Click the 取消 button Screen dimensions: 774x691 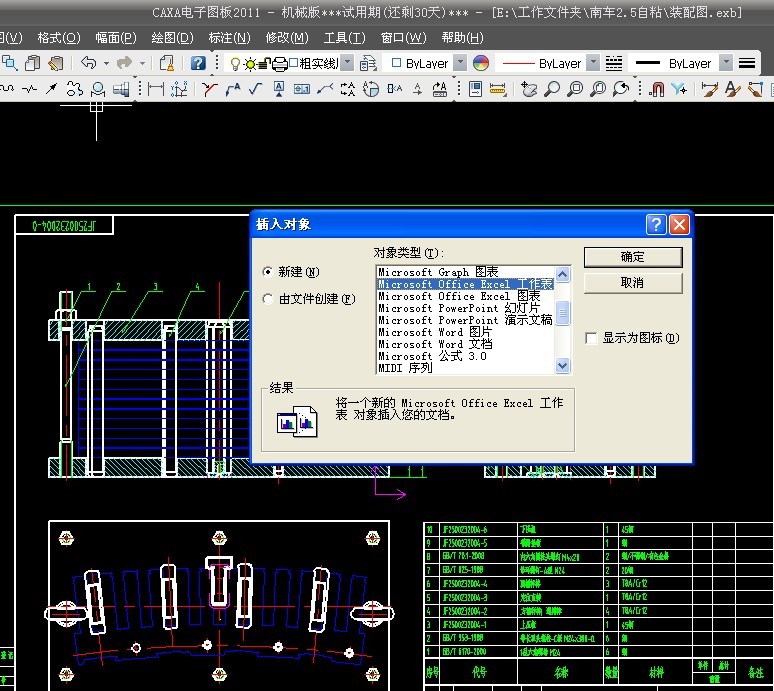point(632,283)
